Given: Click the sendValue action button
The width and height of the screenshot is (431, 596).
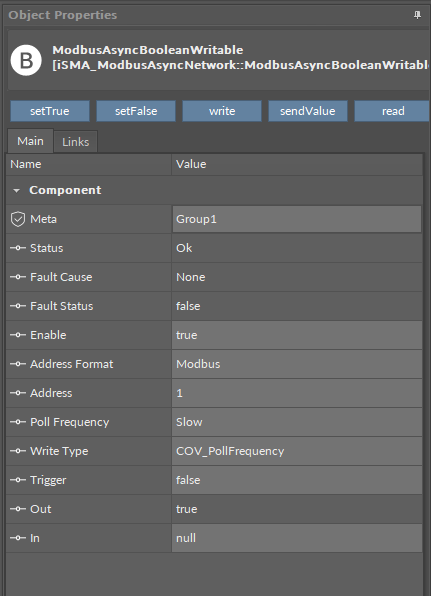Looking at the screenshot, I should point(308,111).
